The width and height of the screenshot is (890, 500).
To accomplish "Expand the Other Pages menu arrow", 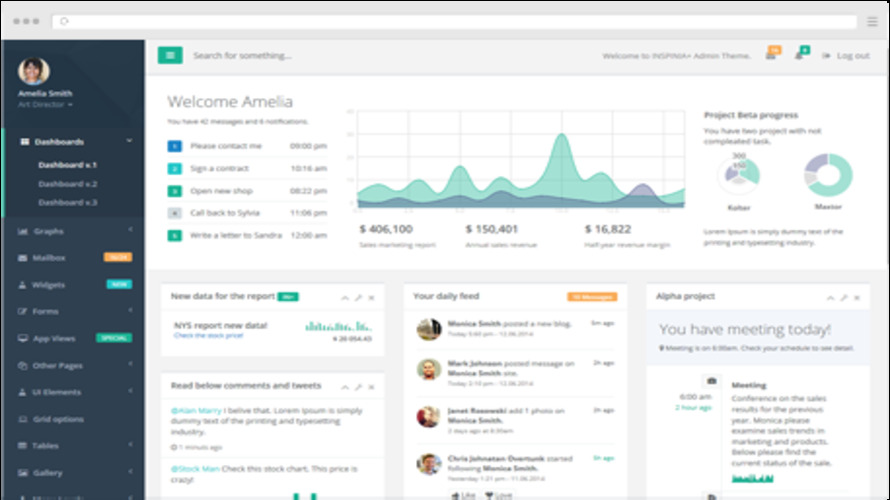I will coord(130,364).
